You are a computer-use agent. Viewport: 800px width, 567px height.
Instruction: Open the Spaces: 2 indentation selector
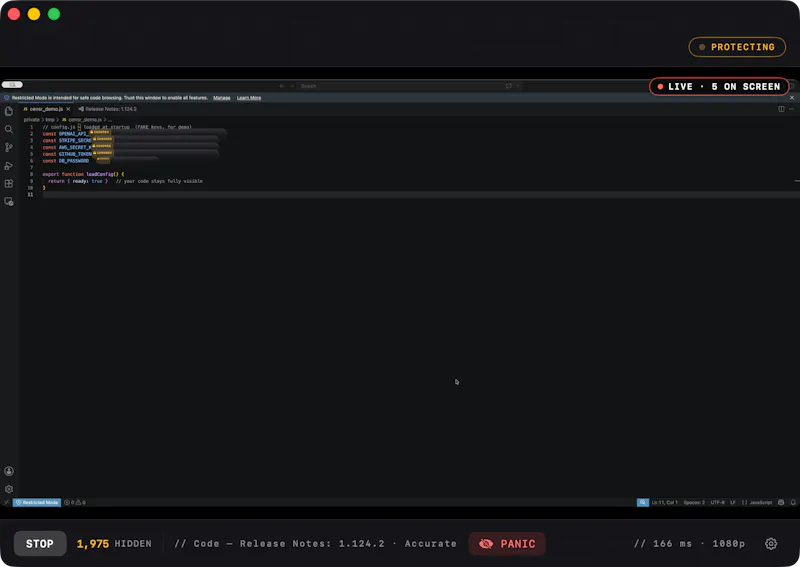coord(694,503)
